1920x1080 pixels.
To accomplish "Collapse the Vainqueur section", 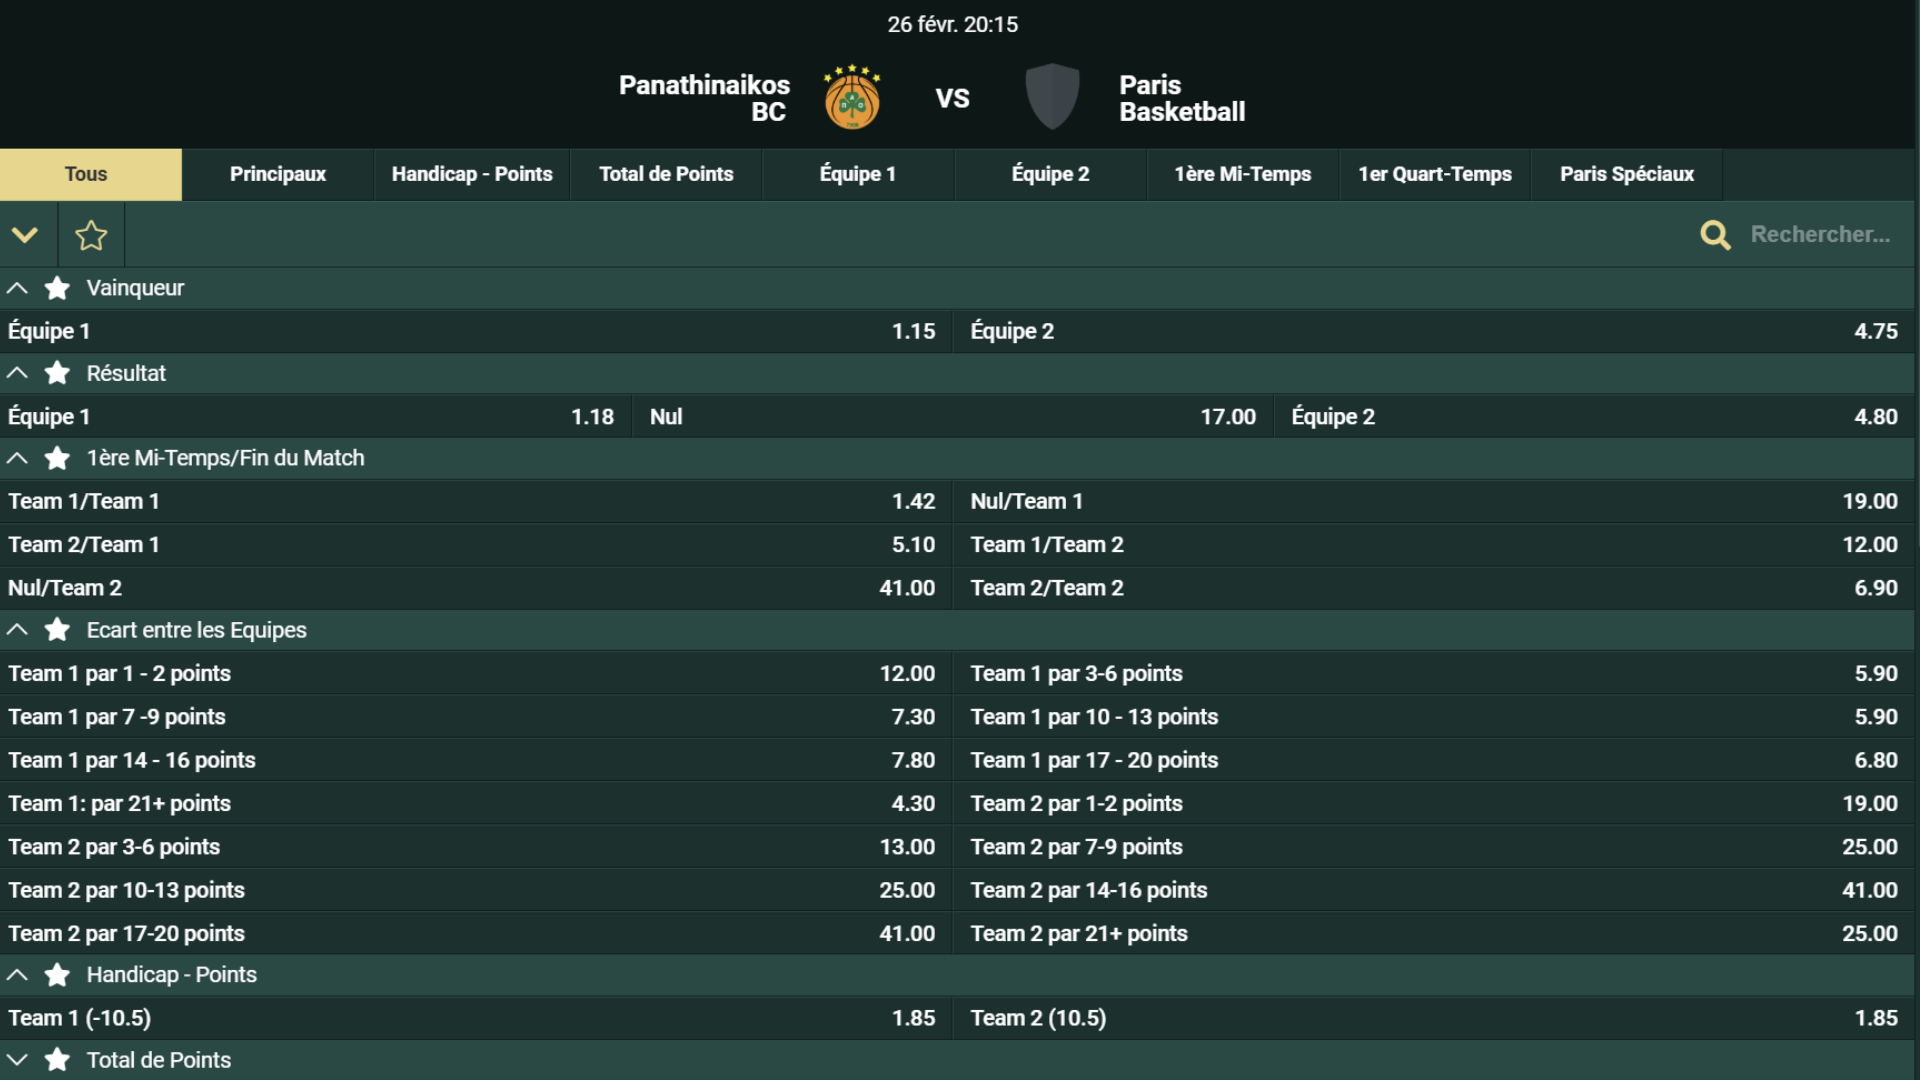I will tap(16, 288).
